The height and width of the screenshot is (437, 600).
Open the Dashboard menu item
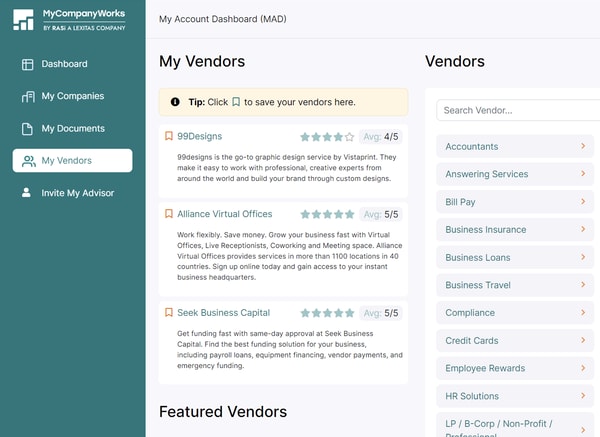pos(72,64)
